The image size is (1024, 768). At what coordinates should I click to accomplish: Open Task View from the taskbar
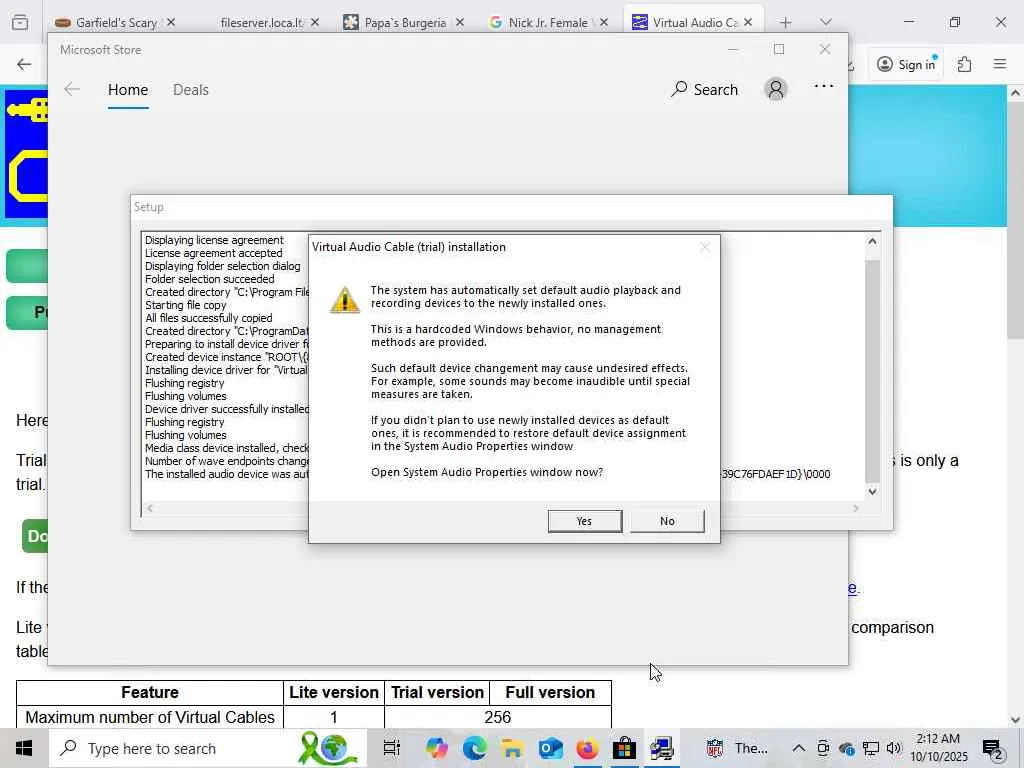point(391,748)
